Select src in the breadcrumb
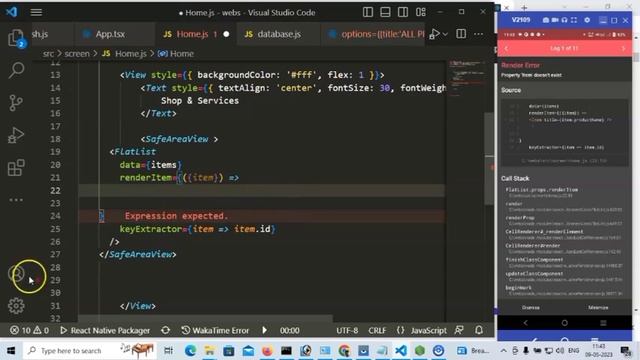Image resolution: width=640 pixels, height=360 pixels. point(48,53)
